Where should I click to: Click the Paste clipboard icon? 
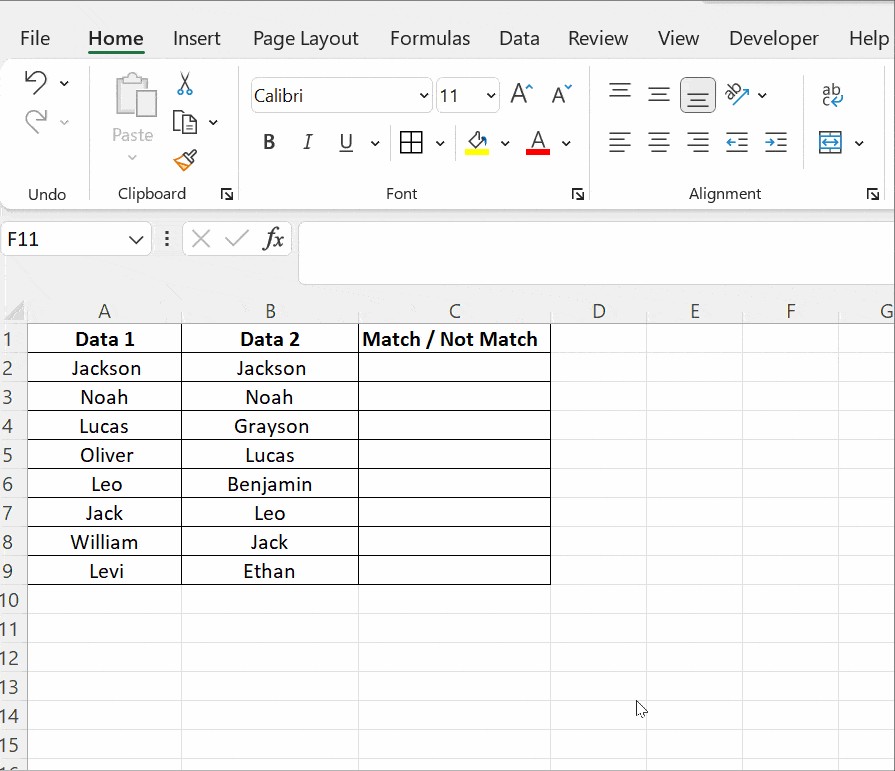click(x=136, y=95)
